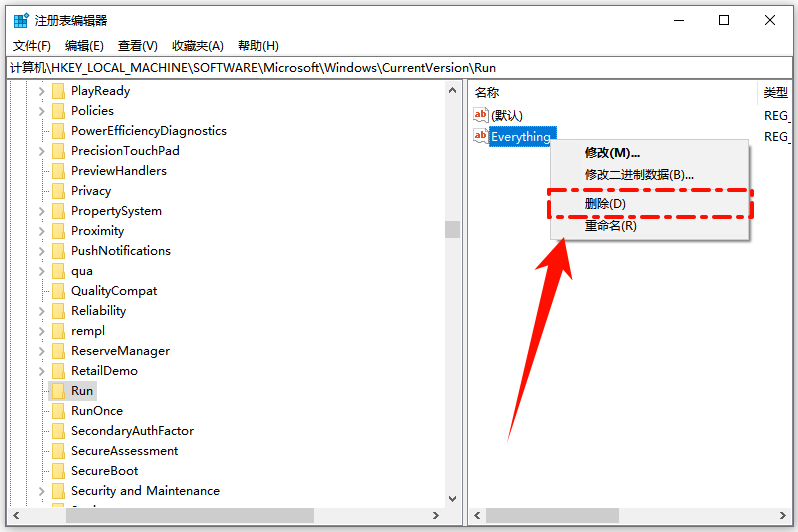Expand the rempl tree node

coord(42,331)
